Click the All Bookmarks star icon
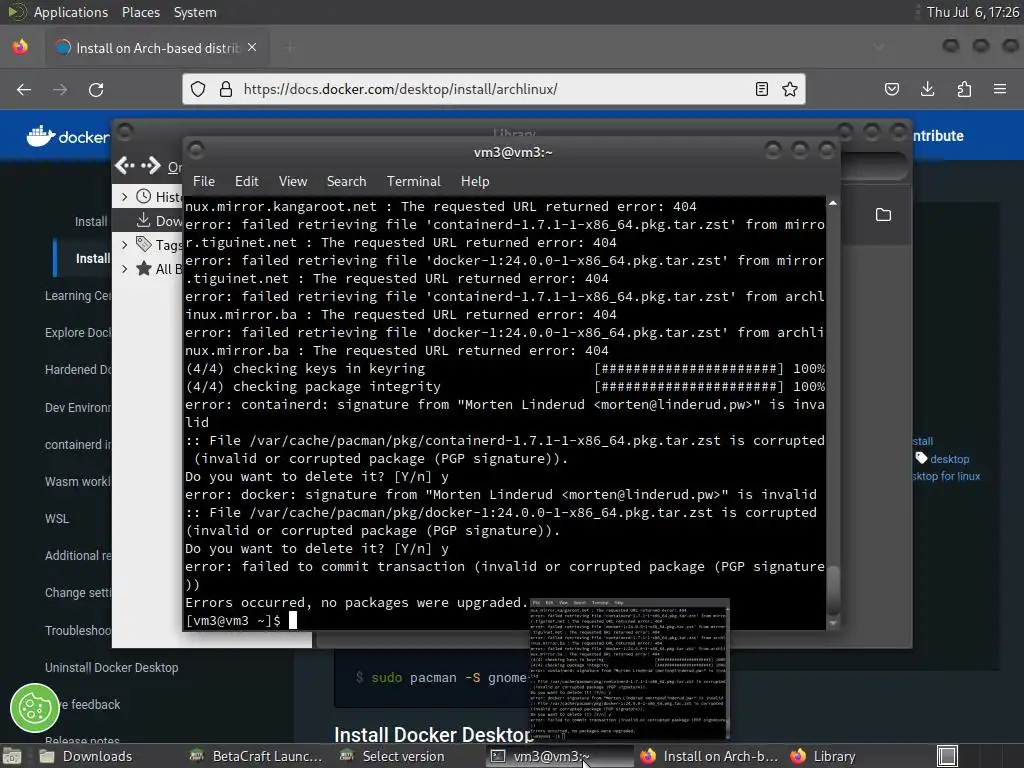 pos(144,268)
